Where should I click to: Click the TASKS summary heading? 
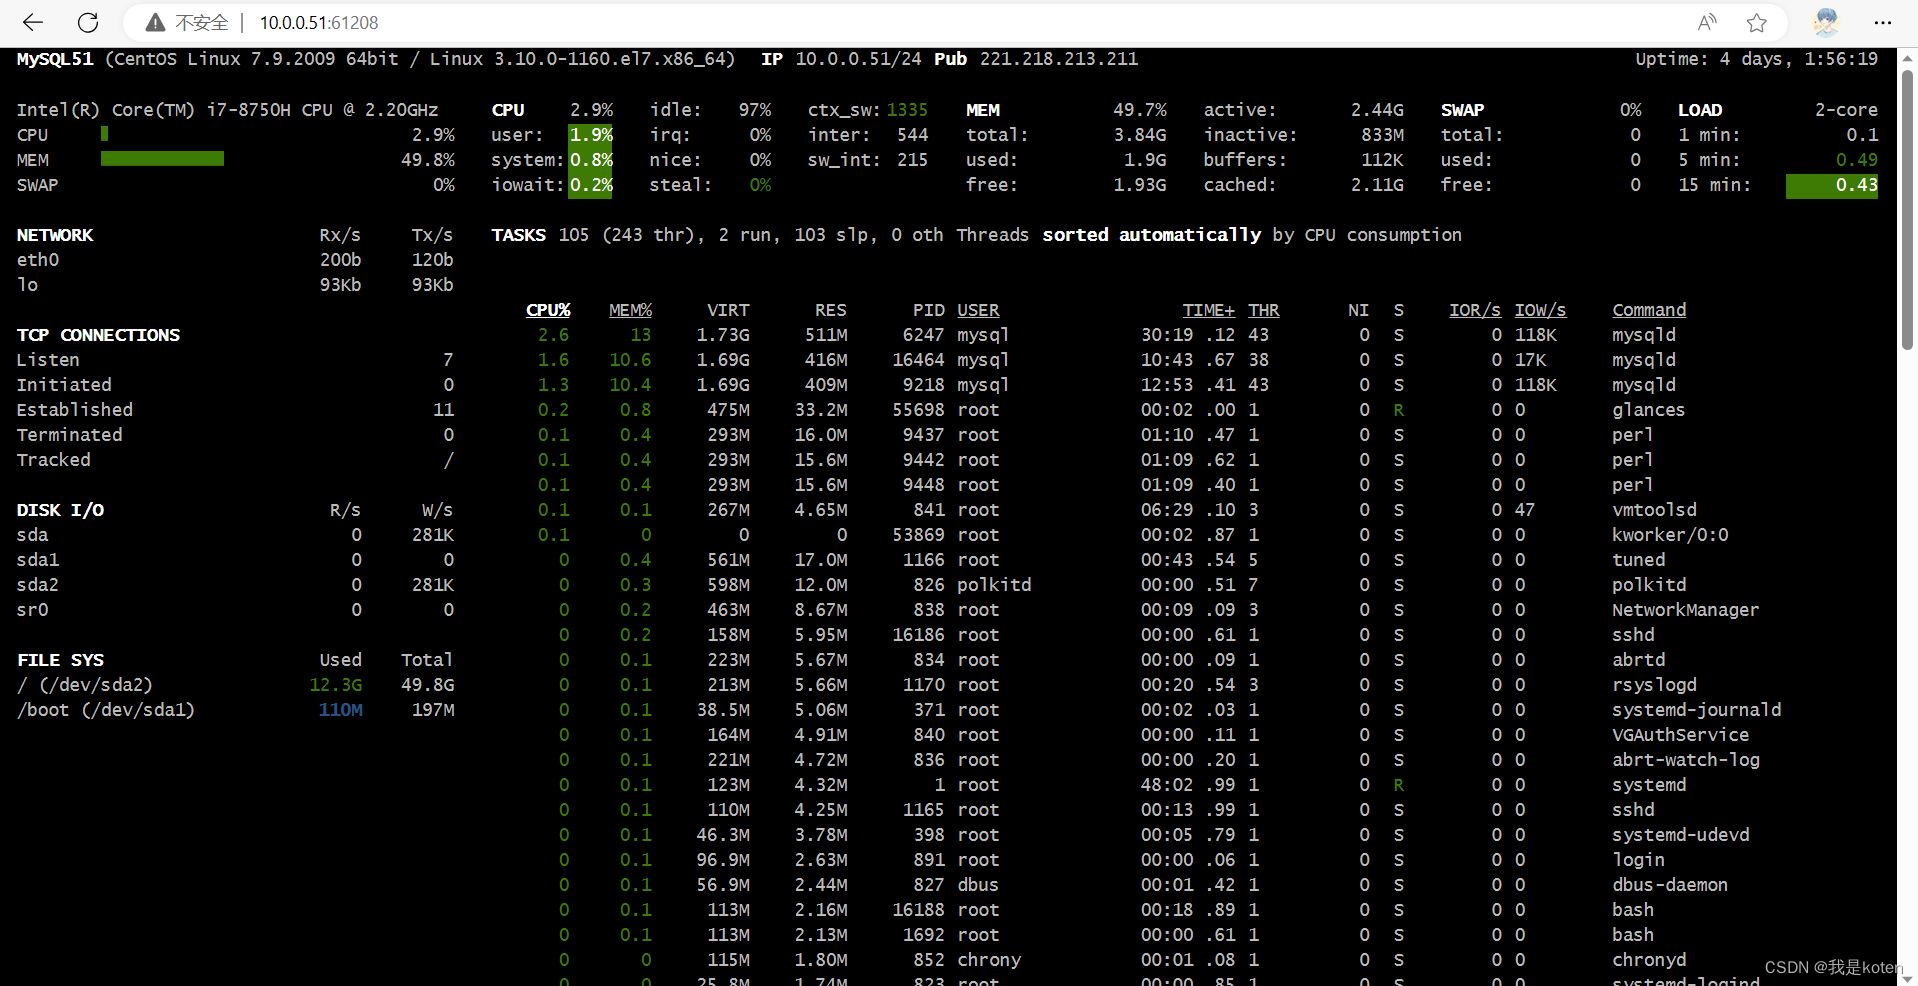point(518,235)
